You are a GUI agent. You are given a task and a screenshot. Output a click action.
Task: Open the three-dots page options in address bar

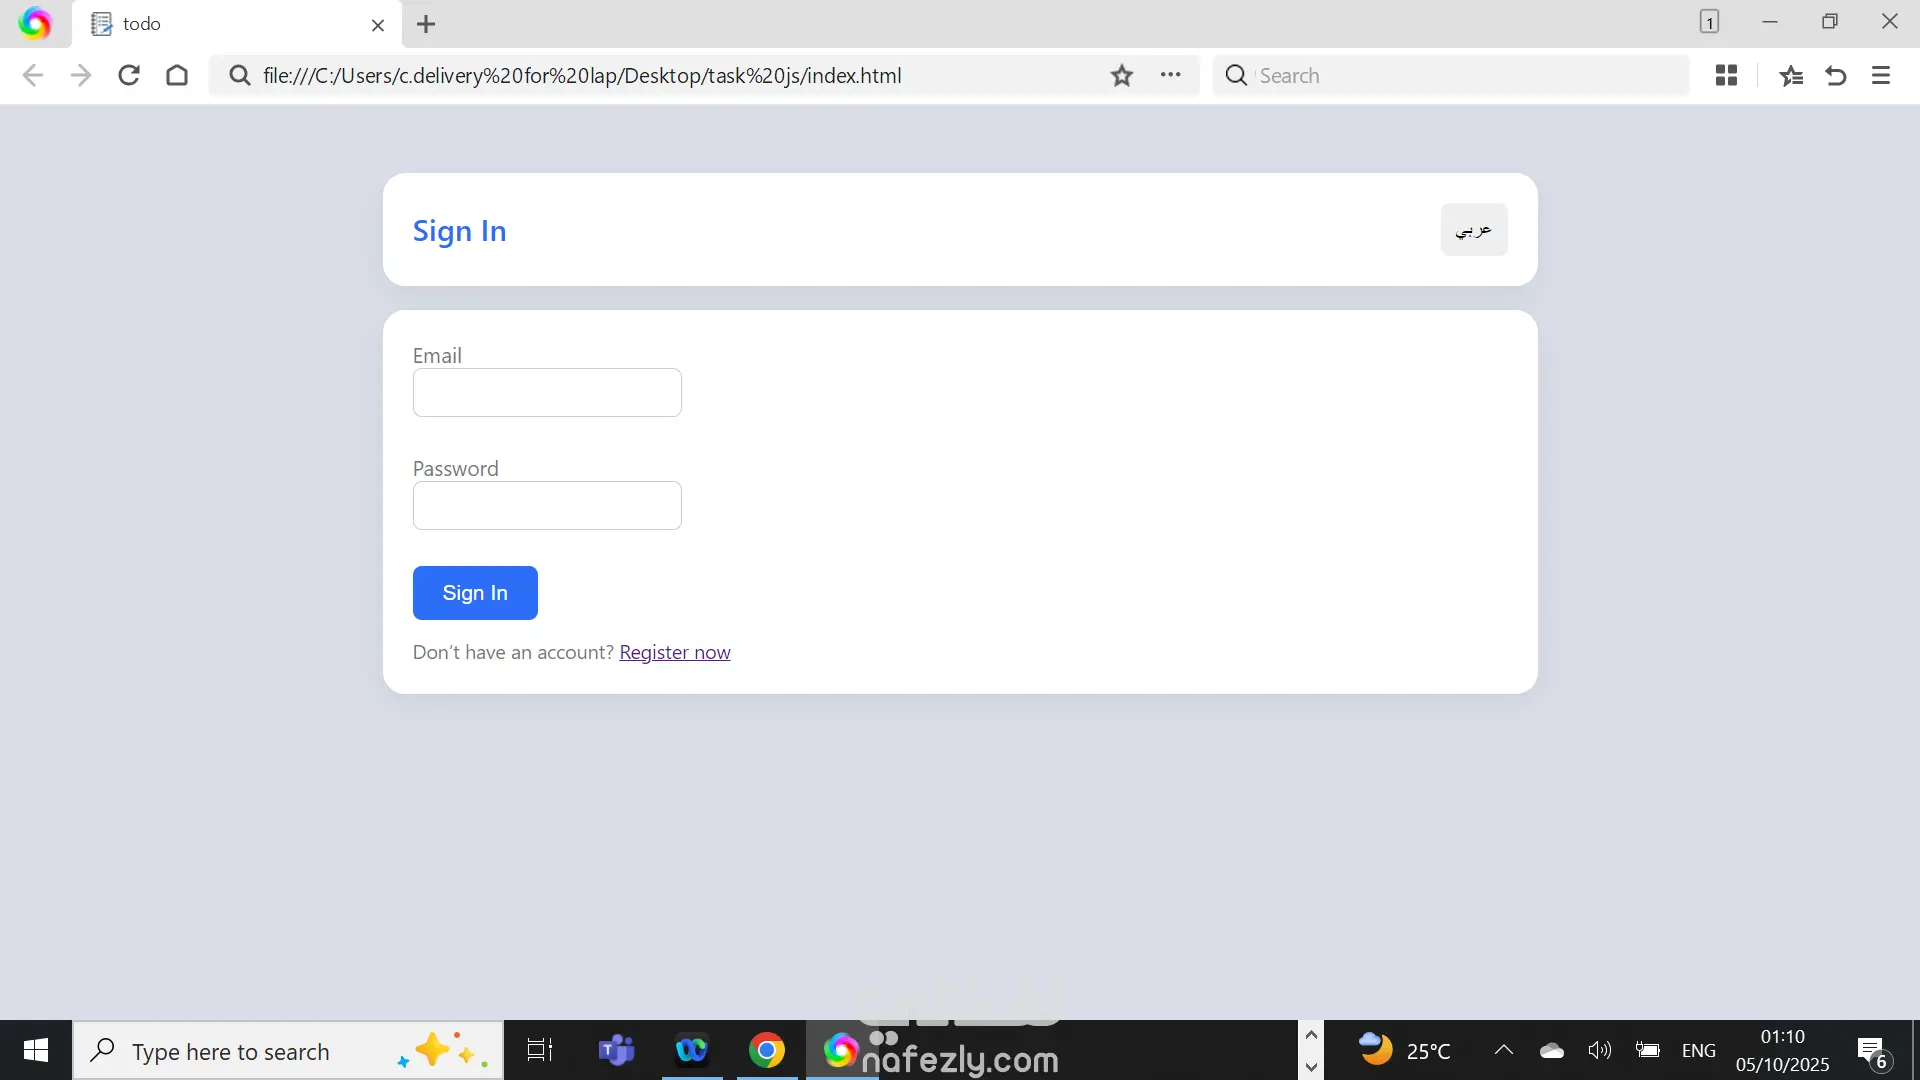(x=1170, y=75)
